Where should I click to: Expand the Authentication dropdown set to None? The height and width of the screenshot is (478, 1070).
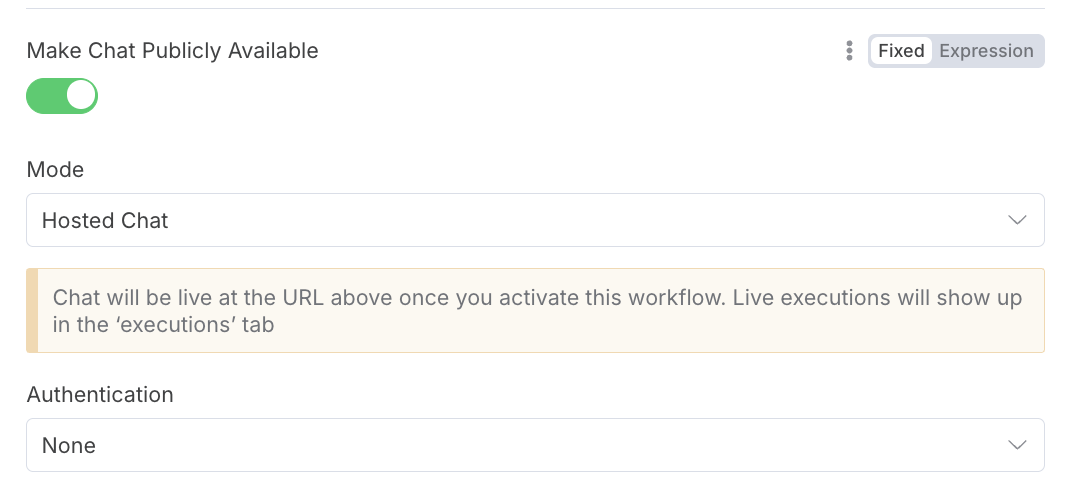[535, 445]
